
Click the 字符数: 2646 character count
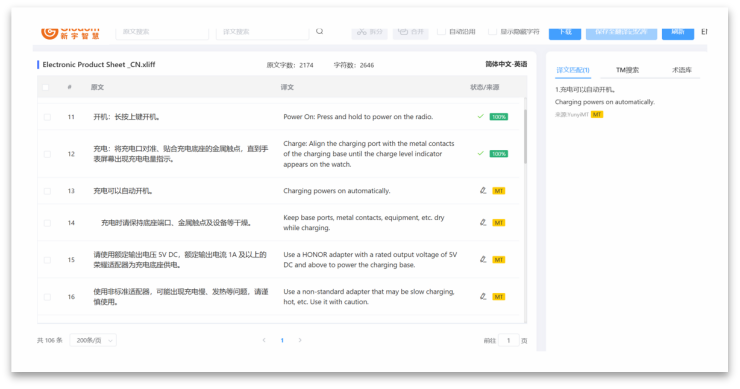[354, 65]
